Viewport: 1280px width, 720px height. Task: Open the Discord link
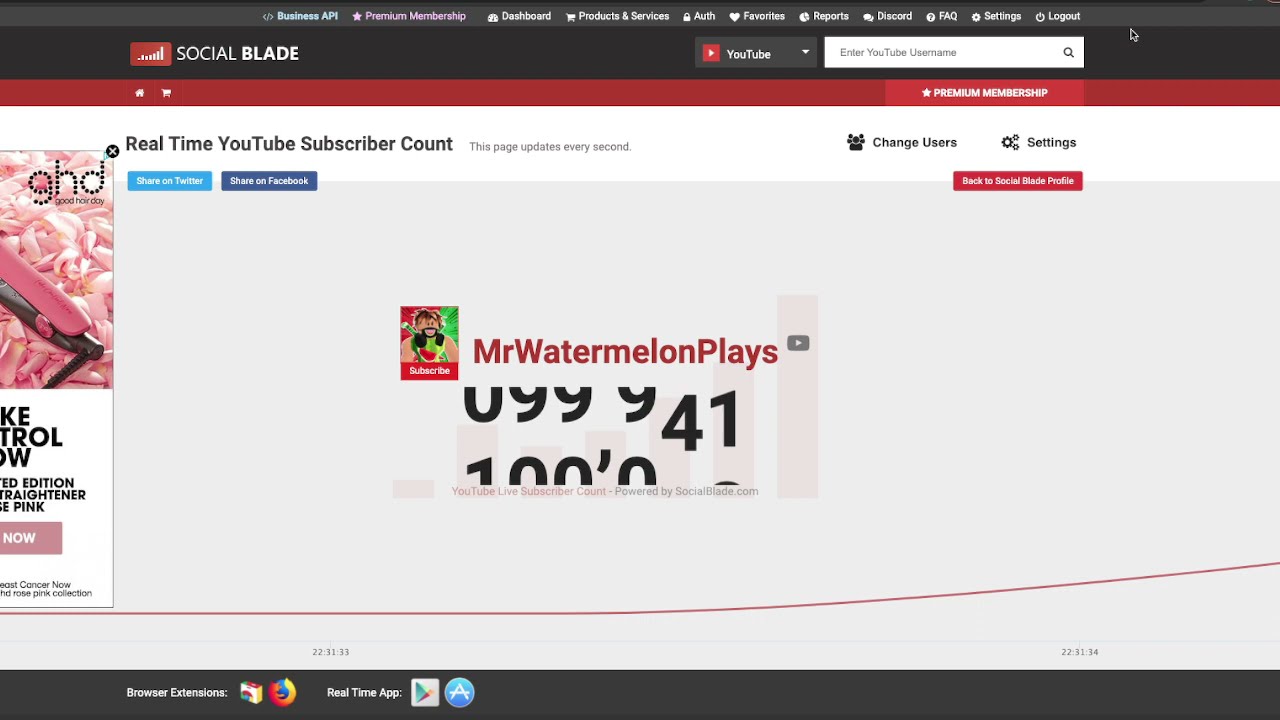pyautogui.click(x=888, y=16)
